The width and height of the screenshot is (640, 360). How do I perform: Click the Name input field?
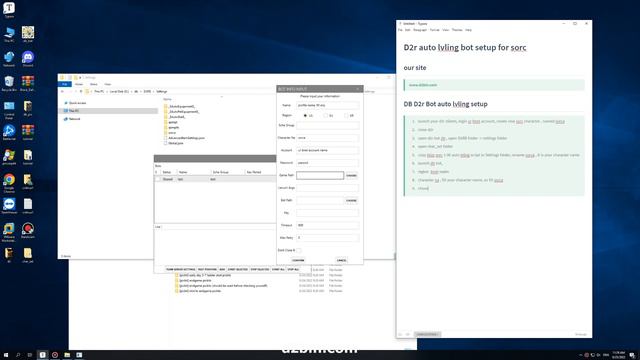[x=328, y=105]
